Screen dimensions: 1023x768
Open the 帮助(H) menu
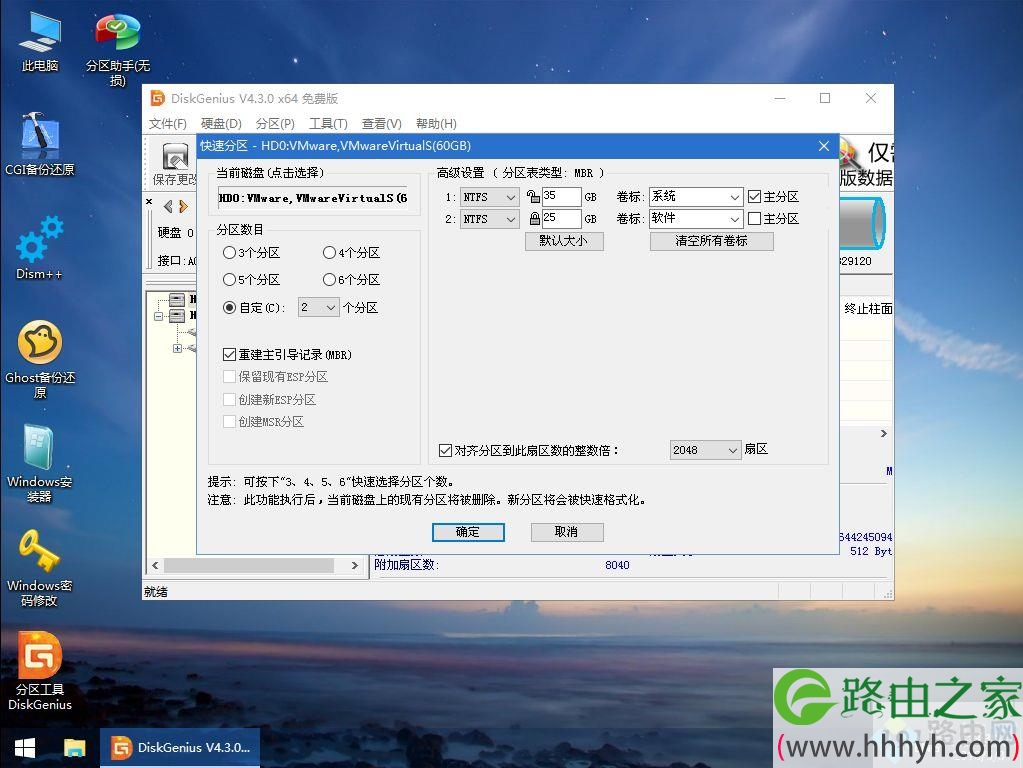436,123
